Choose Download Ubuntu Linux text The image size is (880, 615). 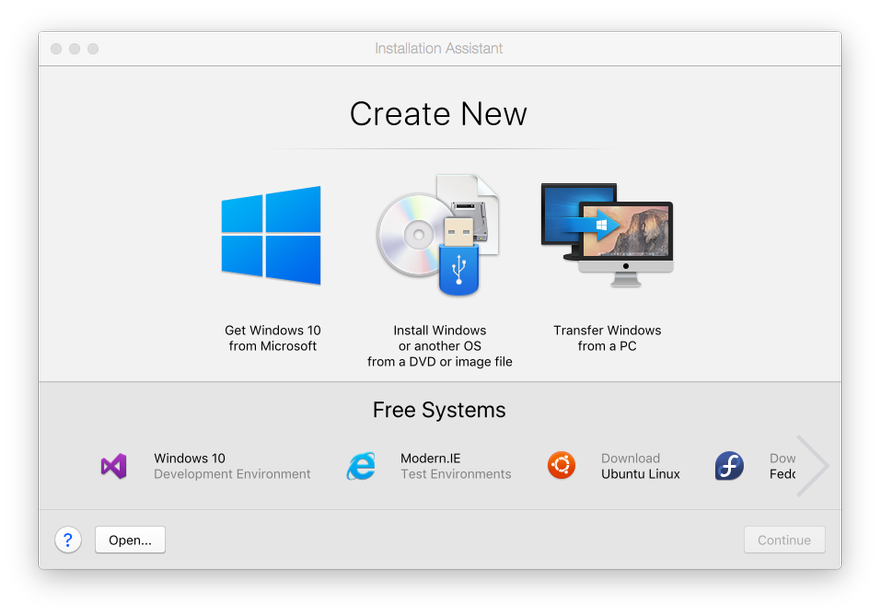pos(640,466)
